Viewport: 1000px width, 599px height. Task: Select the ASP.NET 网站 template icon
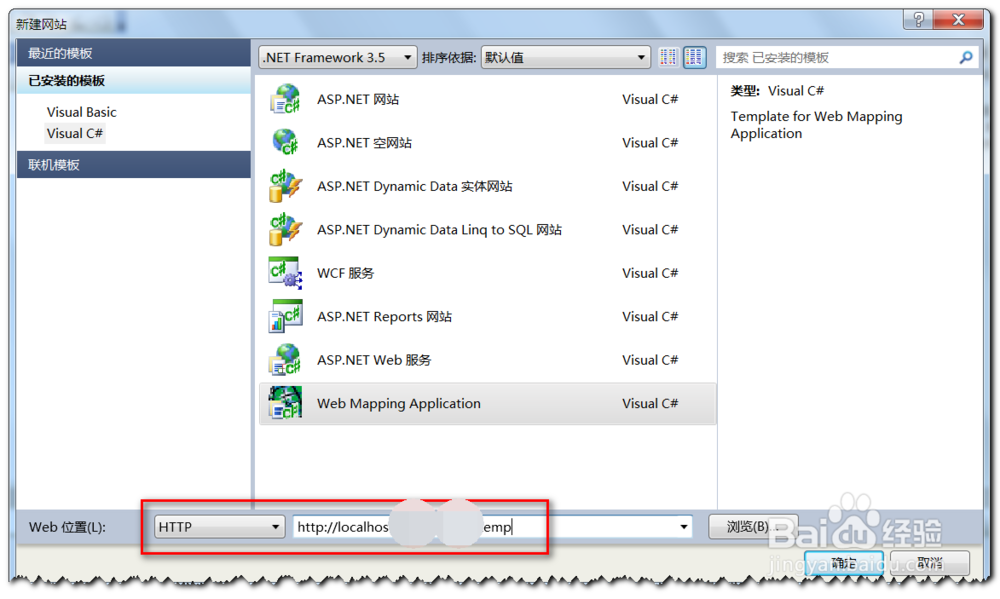[285, 98]
